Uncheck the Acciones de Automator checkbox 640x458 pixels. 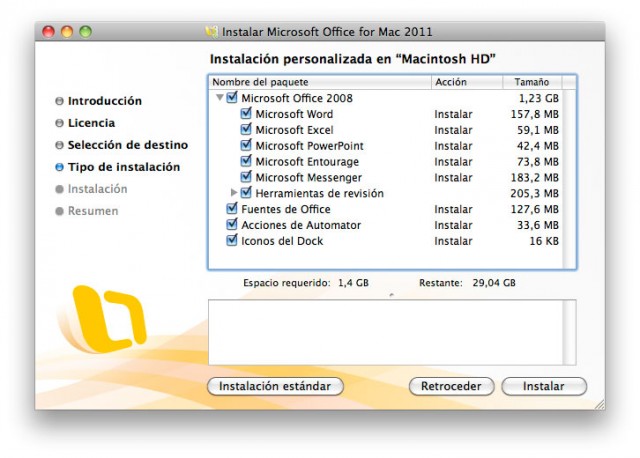(x=232, y=224)
